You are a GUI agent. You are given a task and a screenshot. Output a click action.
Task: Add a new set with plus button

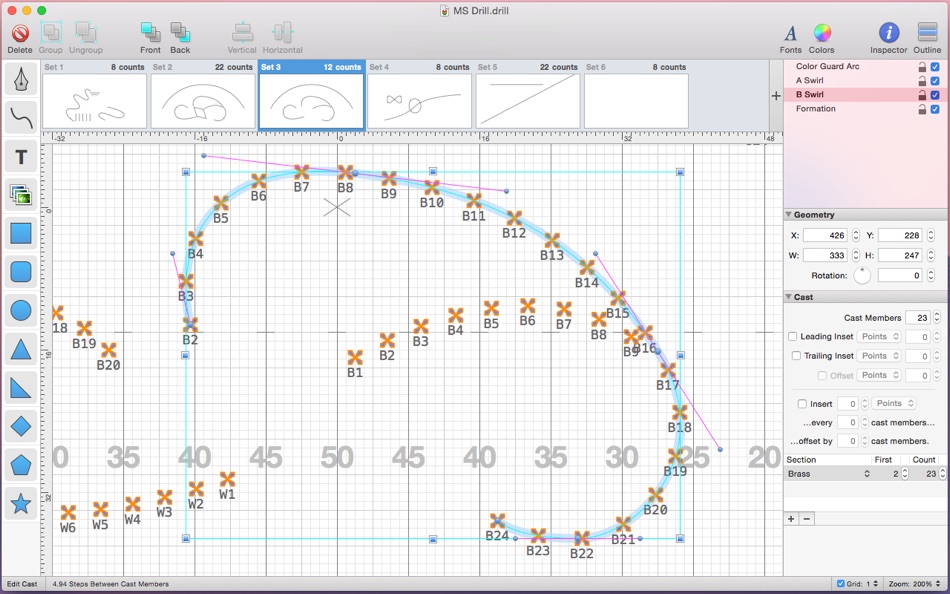[776, 96]
